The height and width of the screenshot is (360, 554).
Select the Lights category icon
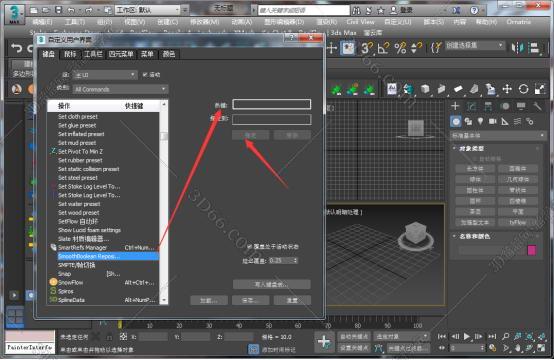(480, 122)
